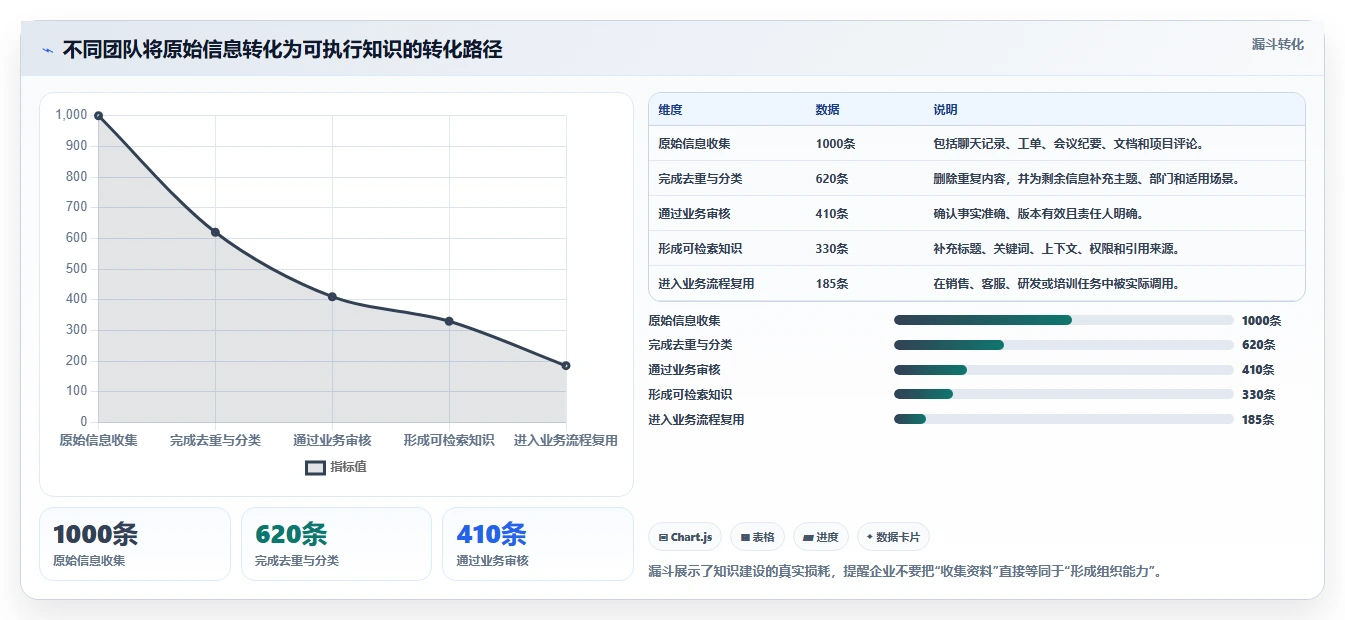The image size is (1345, 620).
Task: Click table cell 进入业务流程复用
Action: 706,284
